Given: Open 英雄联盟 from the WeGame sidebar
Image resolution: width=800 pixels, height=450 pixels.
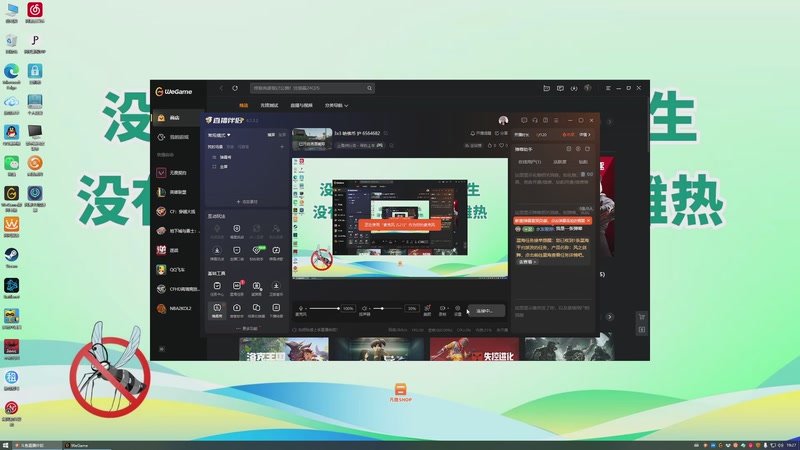Looking at the screenshot, I should pyautogui.click(x=177, y=192).
